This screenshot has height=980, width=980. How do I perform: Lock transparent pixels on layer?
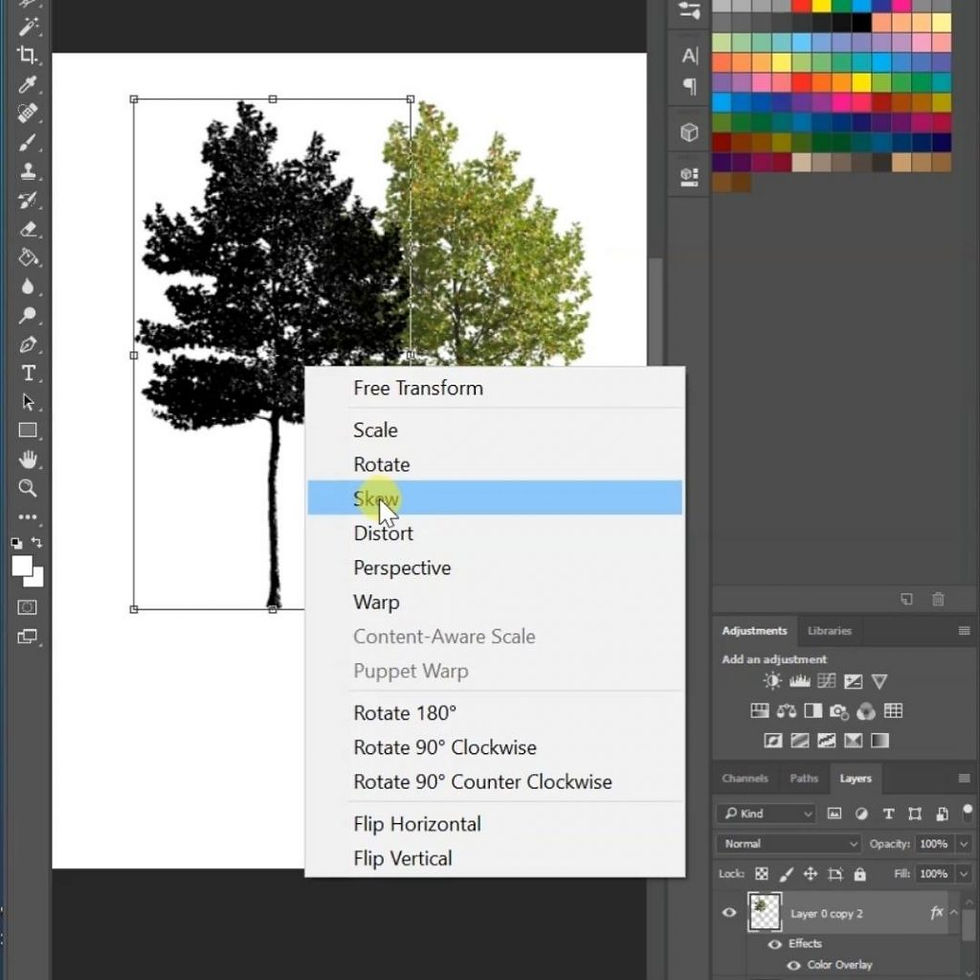[x=761, y=874]
